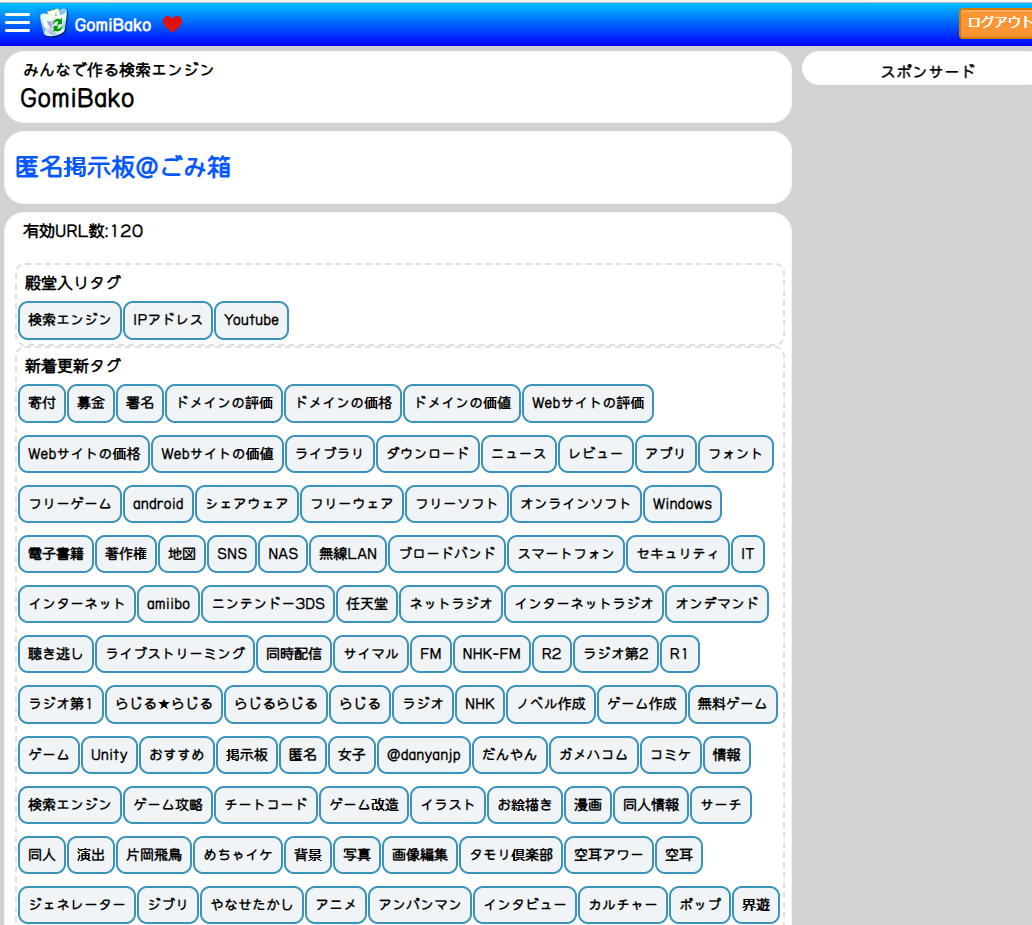Open the Unity tag
The width and height of the screenshot is (1032, 925).
109,755
